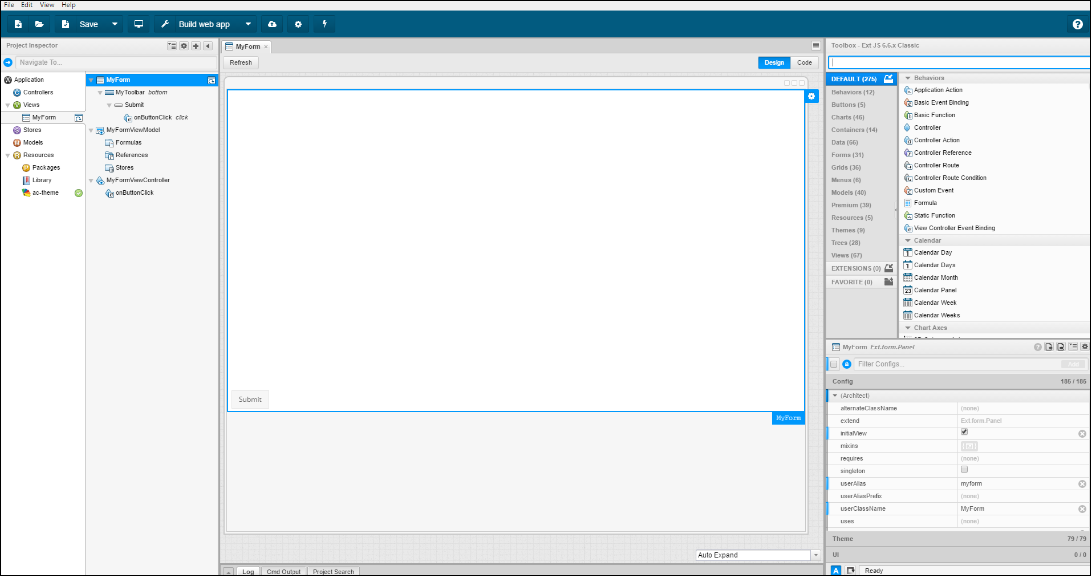Click the blue gear icon on form canvas

pos(811,96)
